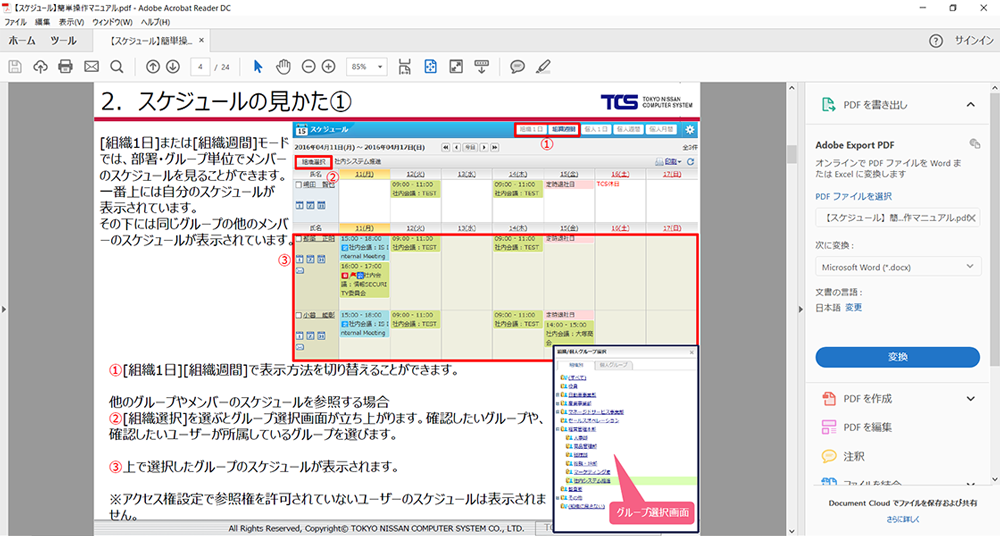Open the search magnifier tool

click(117, 66)
